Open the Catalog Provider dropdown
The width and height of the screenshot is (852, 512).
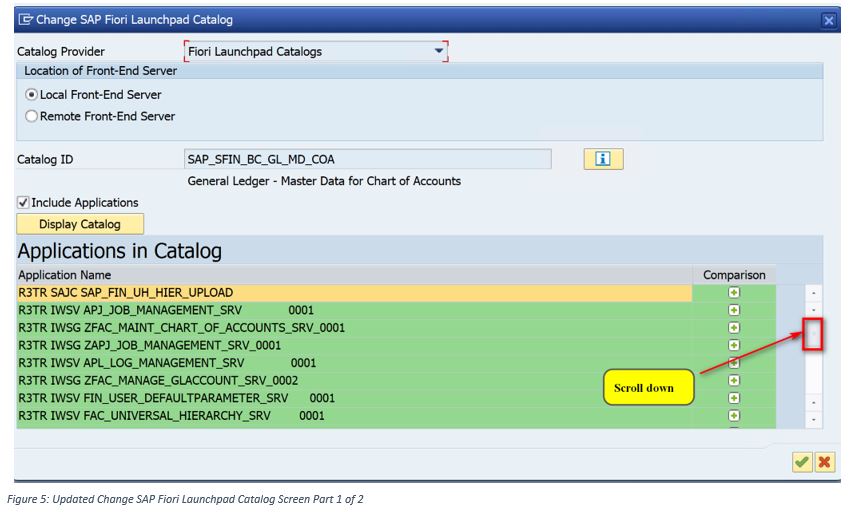[439, 51]
